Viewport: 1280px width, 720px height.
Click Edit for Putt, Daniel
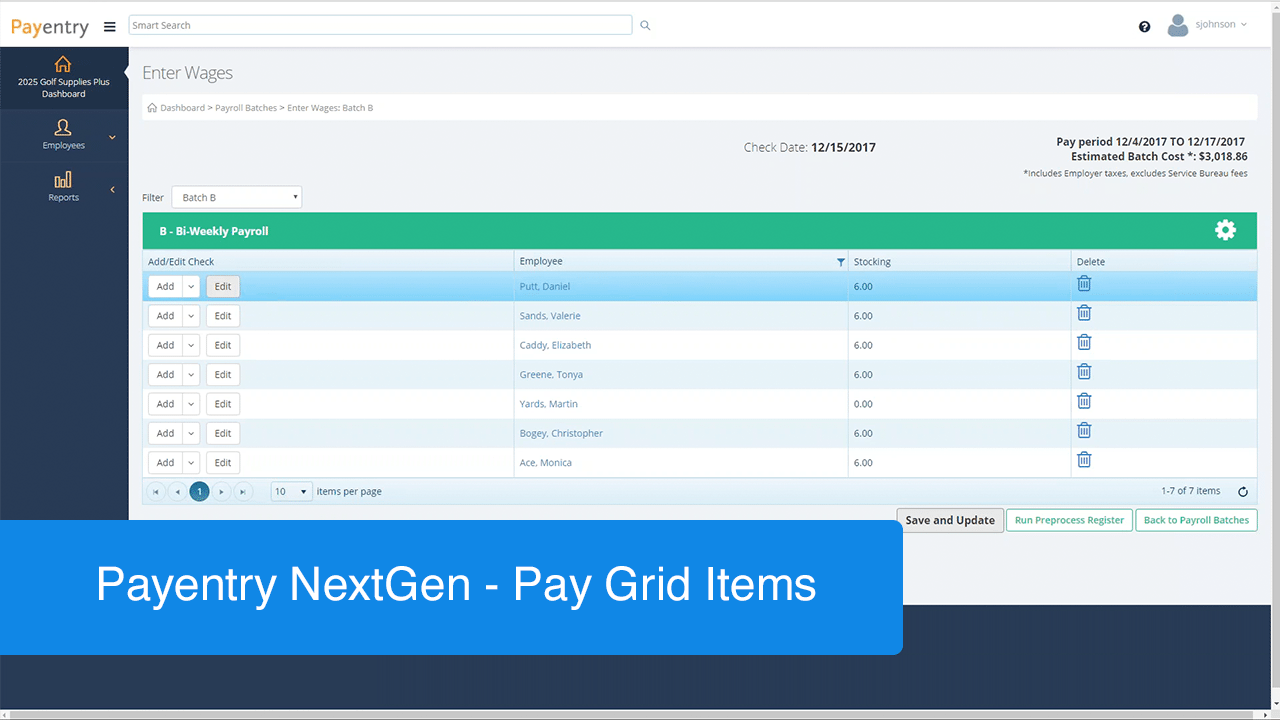(x=223, y=287)
